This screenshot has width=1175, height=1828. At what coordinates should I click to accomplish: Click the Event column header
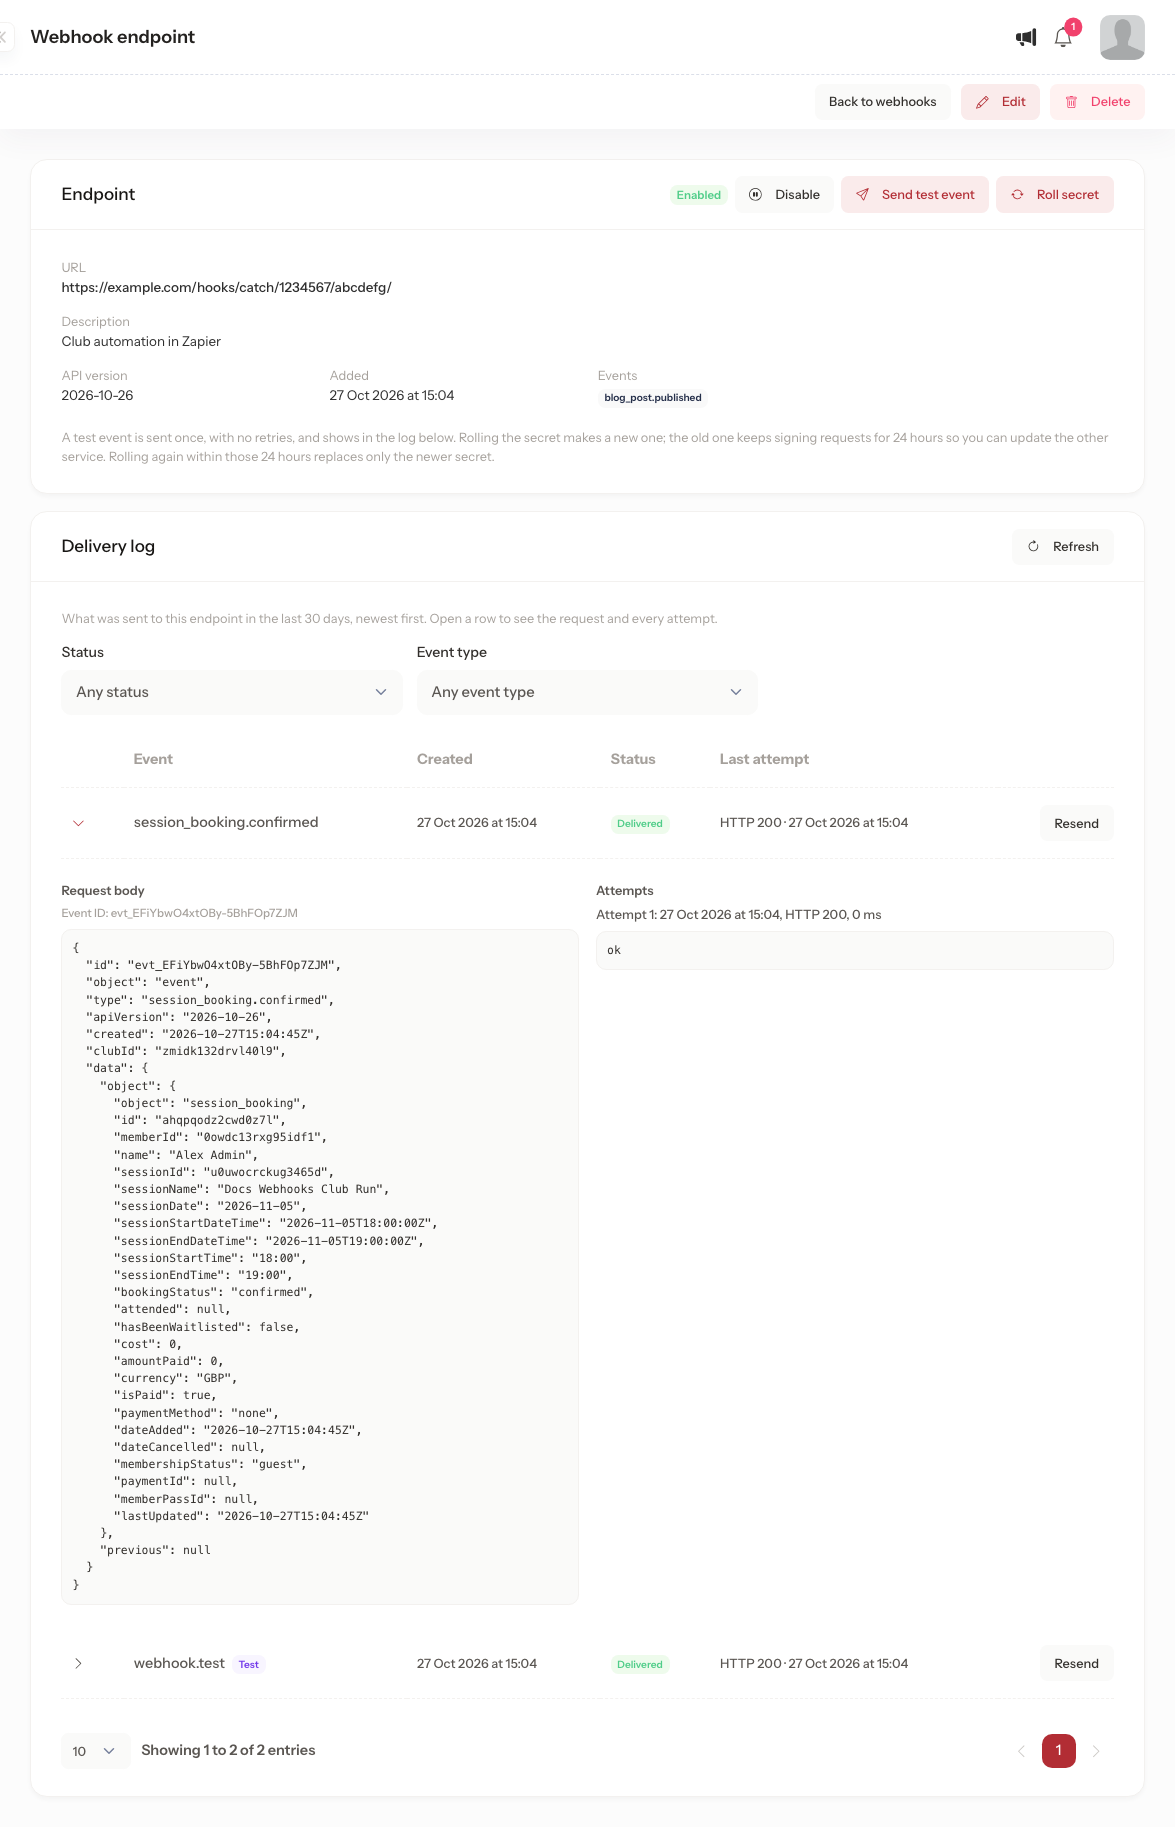click(x=153, y=760)
